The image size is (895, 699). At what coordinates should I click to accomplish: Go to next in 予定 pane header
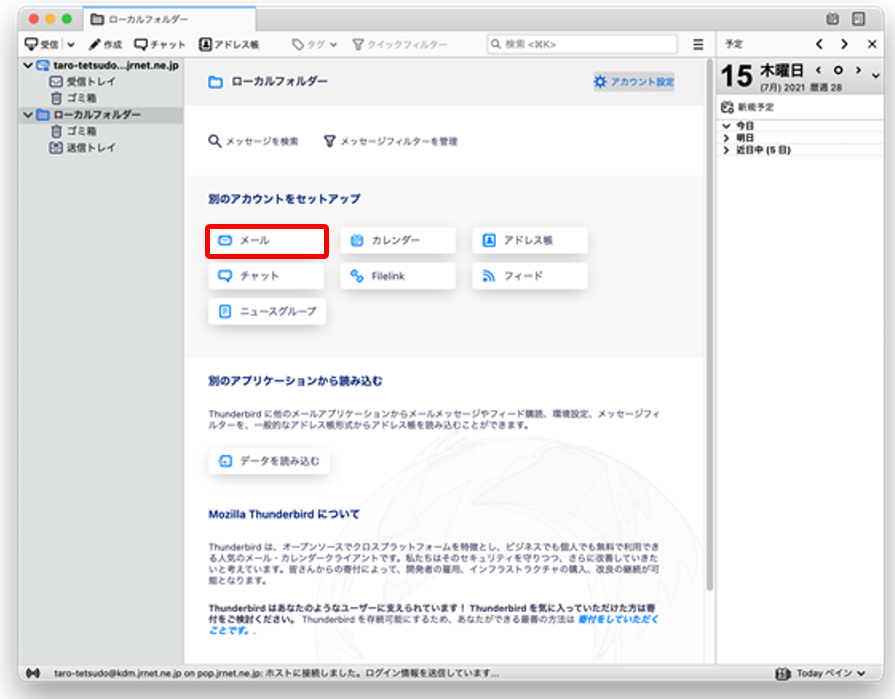[844, 44]
